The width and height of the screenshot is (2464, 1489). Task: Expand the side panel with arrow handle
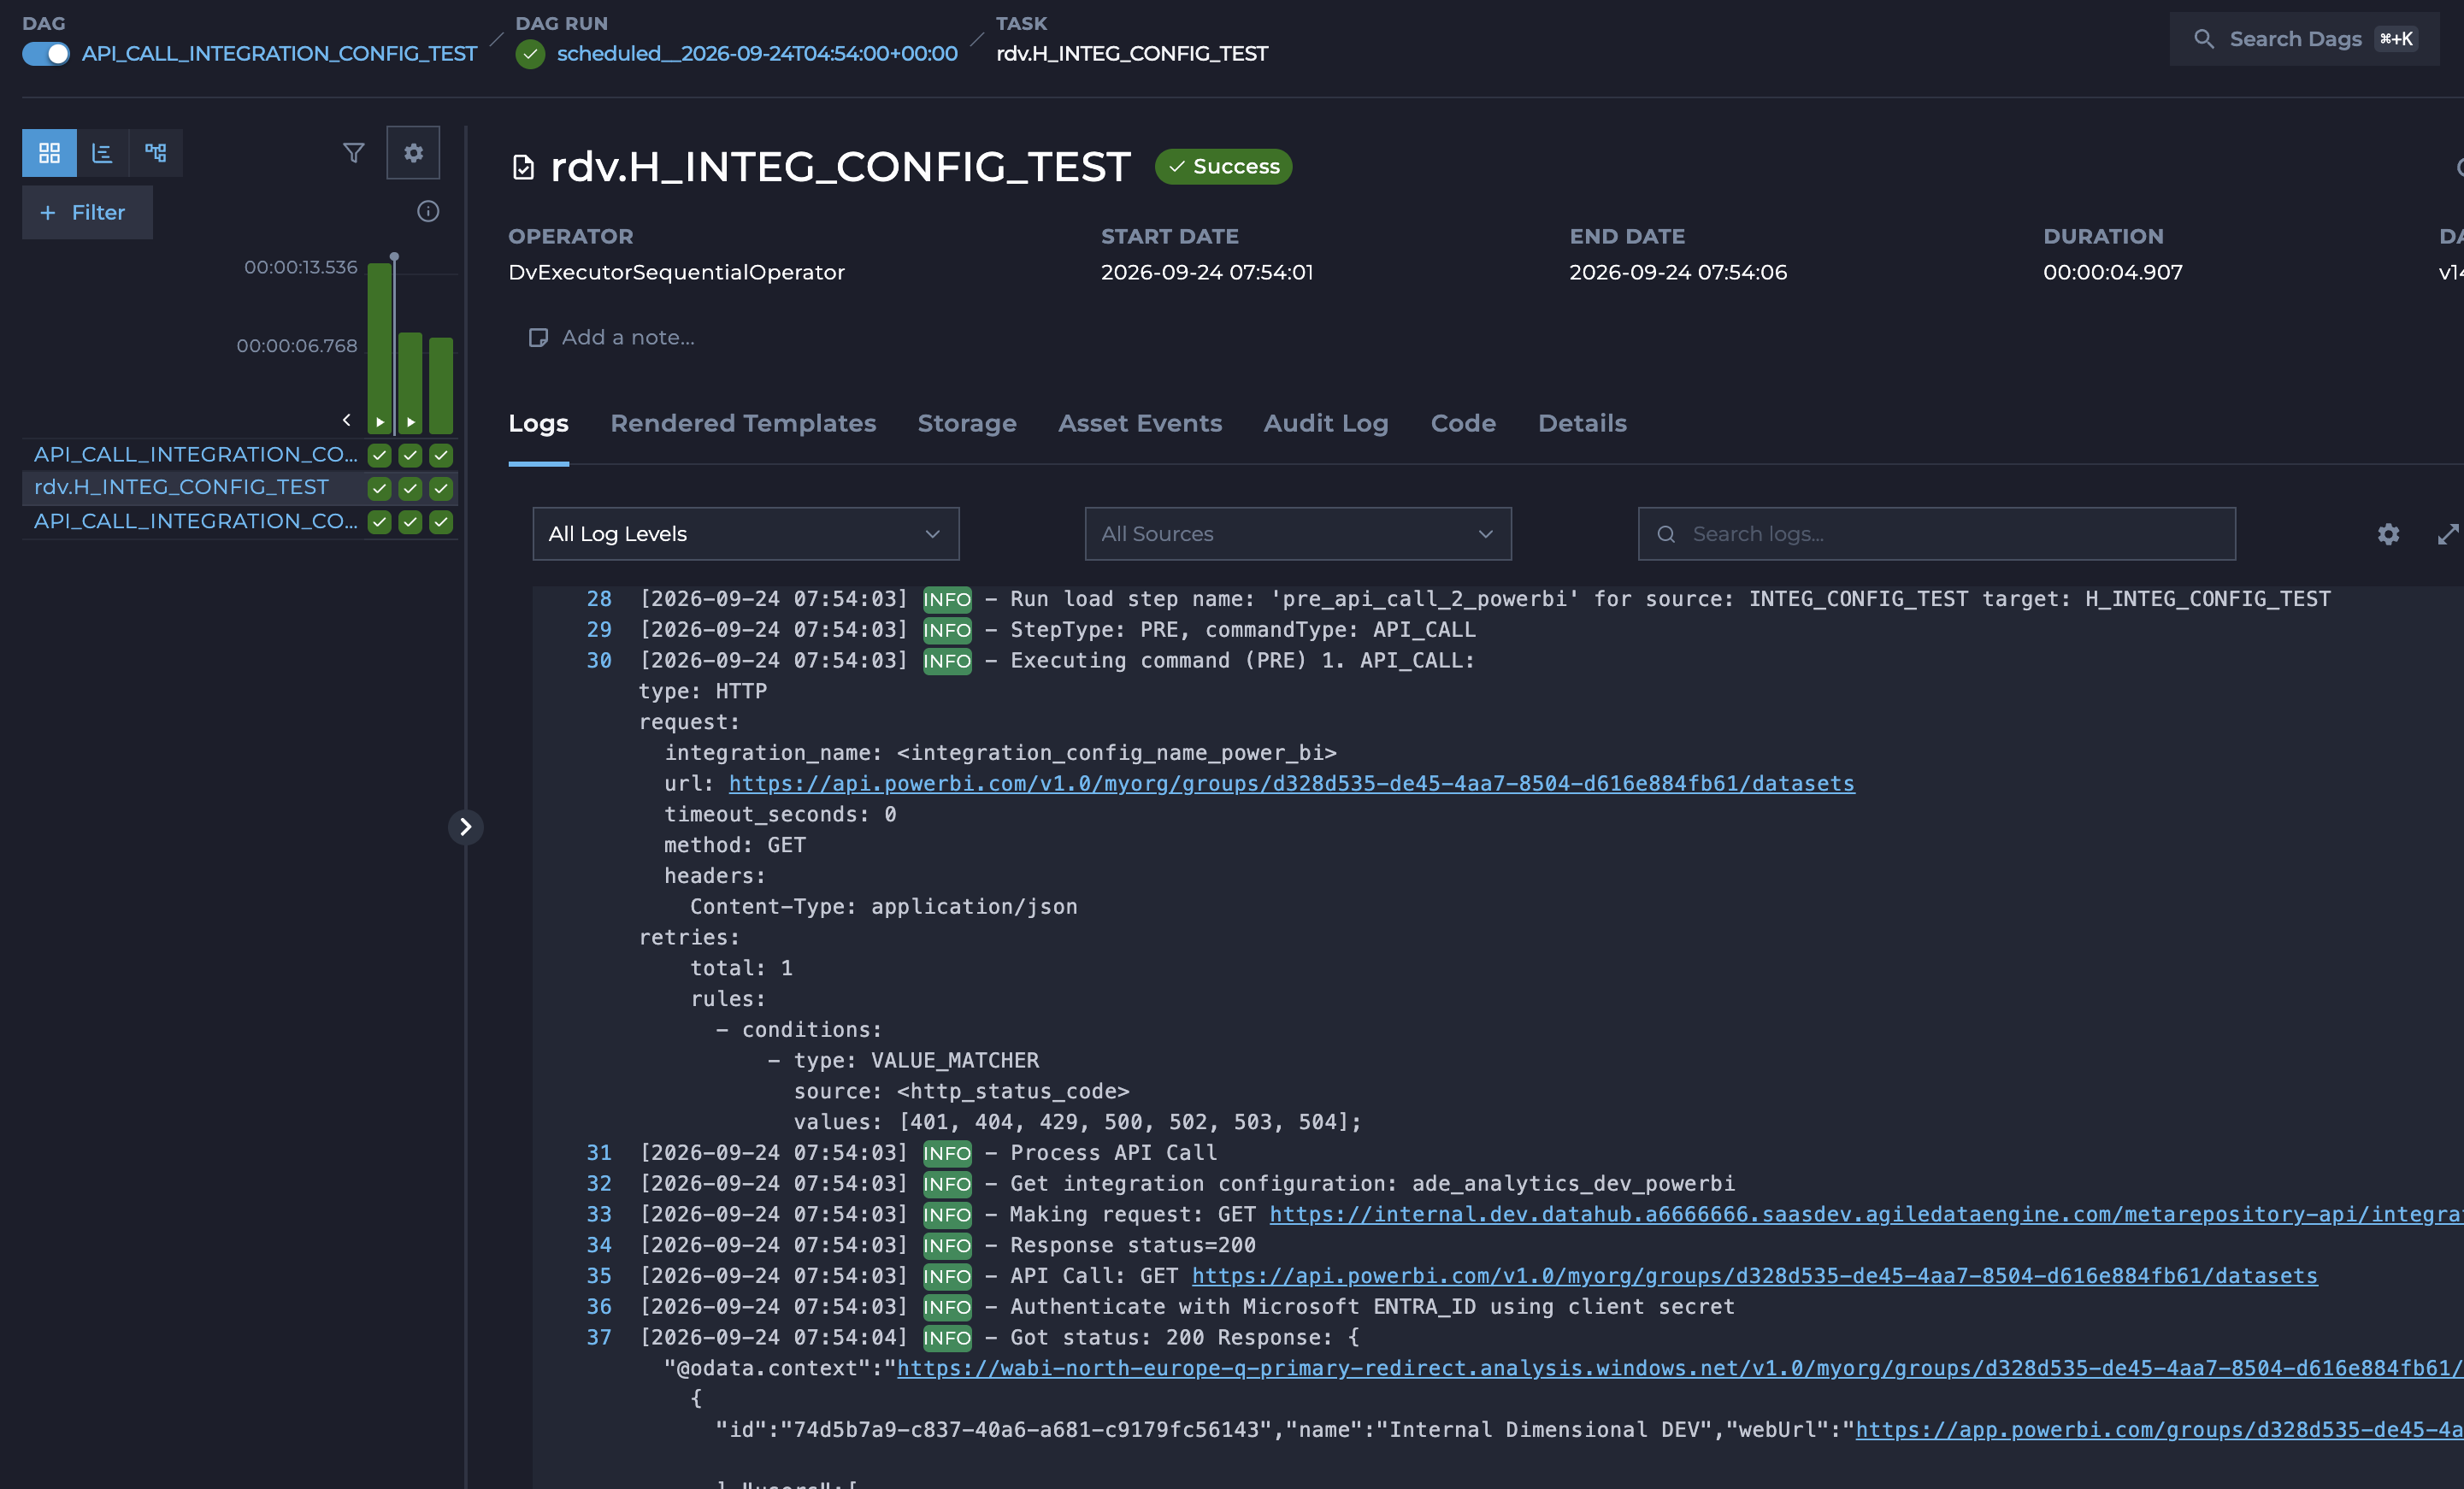tap(465, 827)
